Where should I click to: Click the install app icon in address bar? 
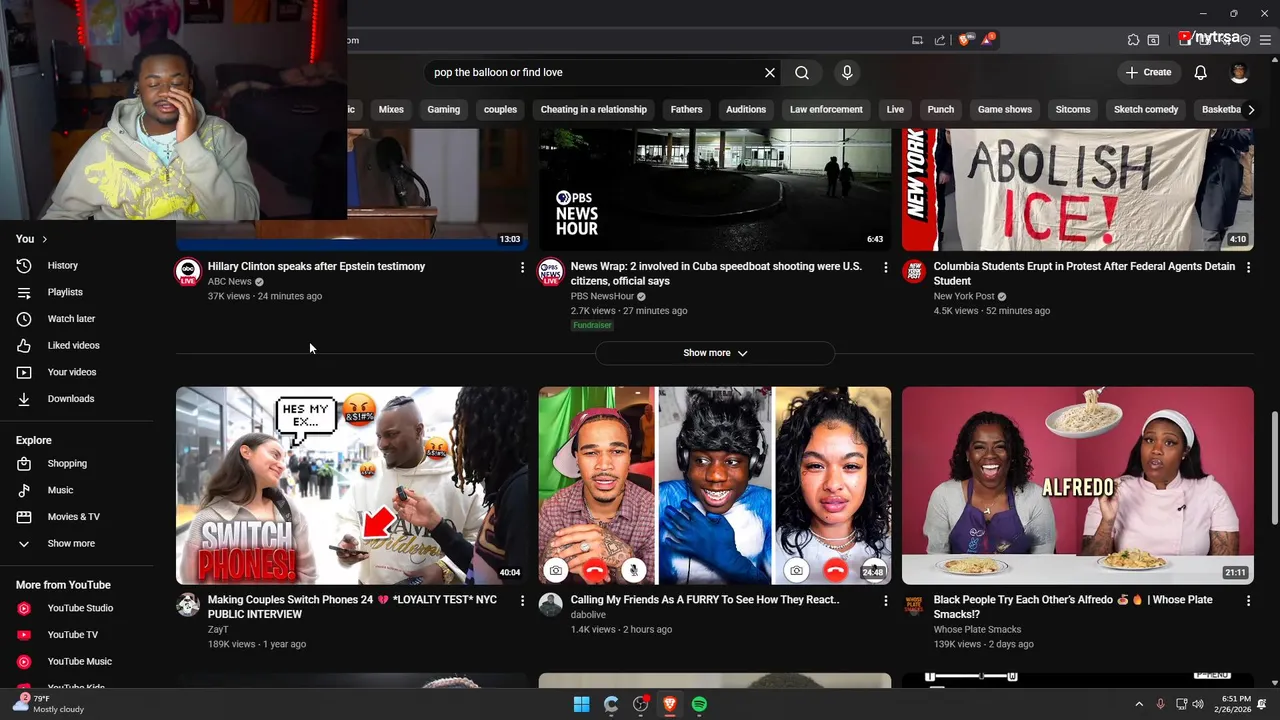pyautogui.click(x=917, y=40)
